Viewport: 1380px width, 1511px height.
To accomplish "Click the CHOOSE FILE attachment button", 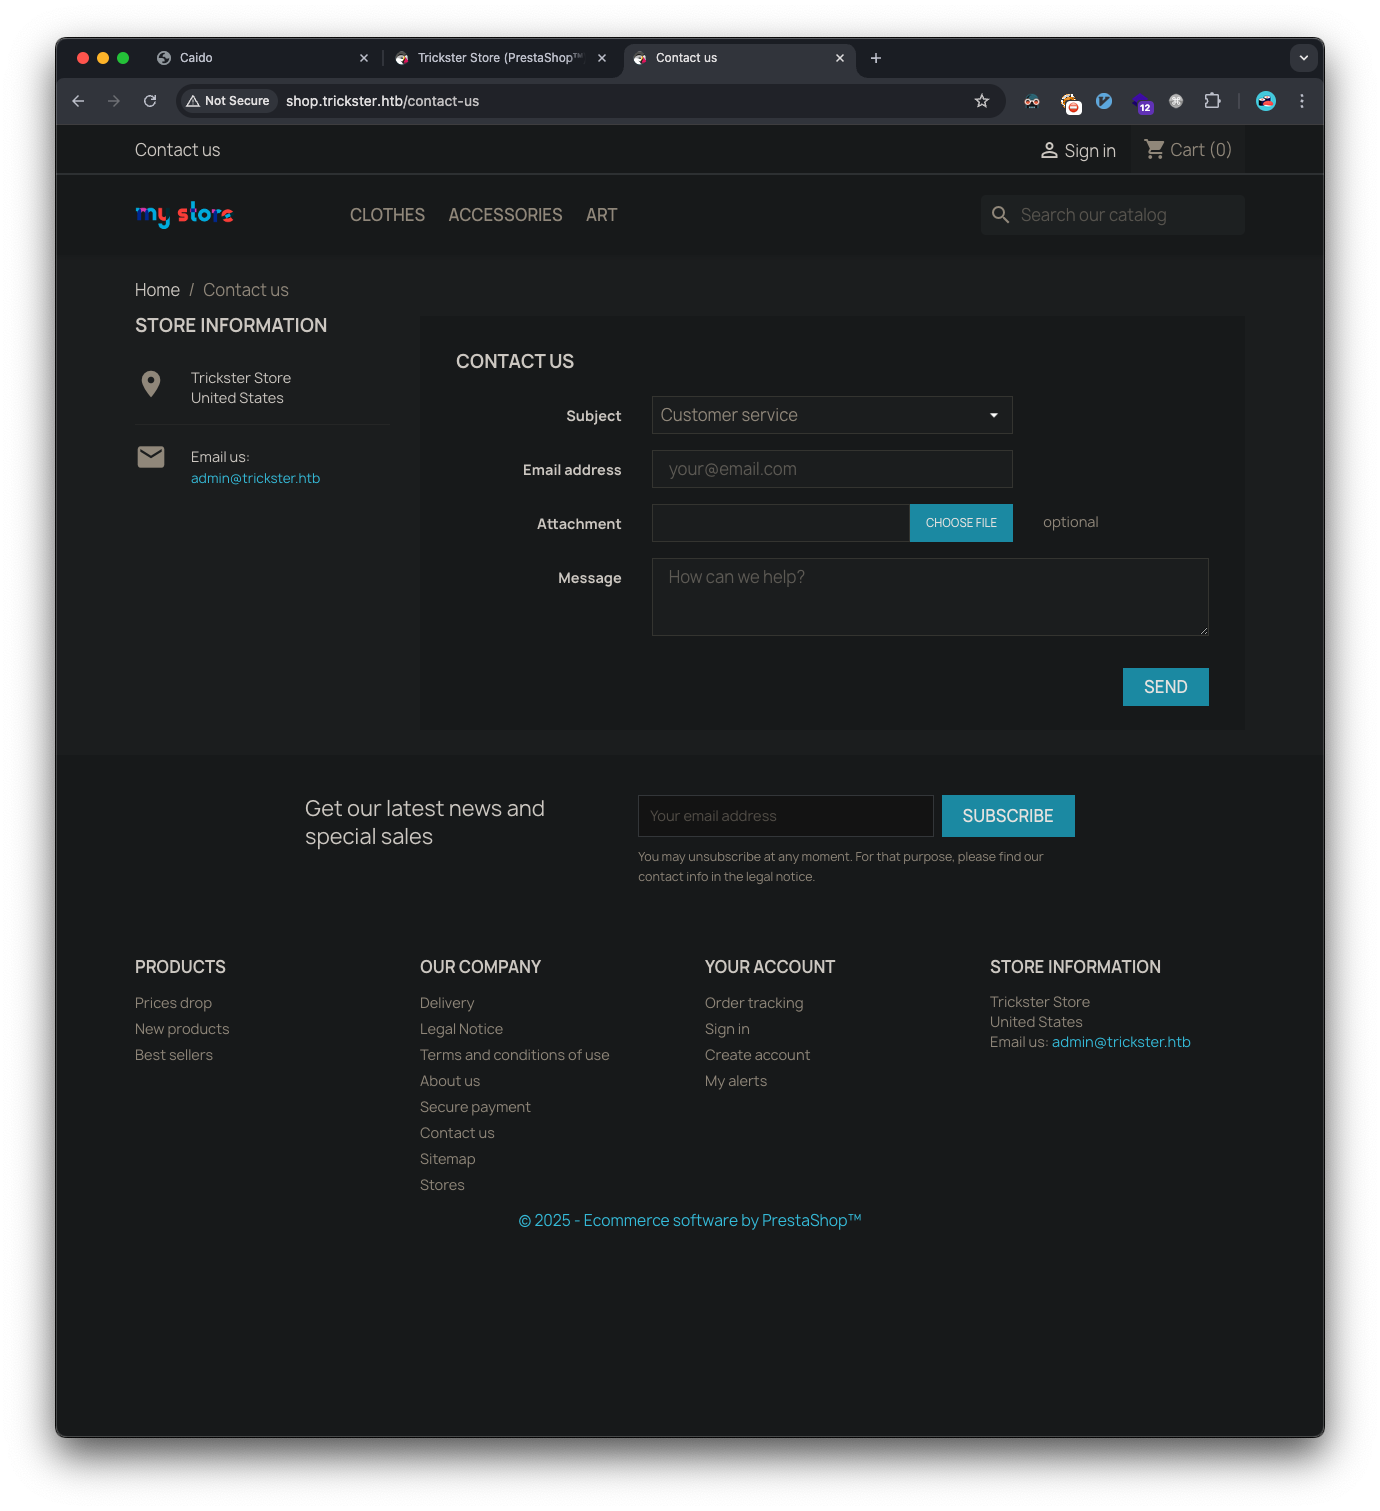I will click(960, 523).
